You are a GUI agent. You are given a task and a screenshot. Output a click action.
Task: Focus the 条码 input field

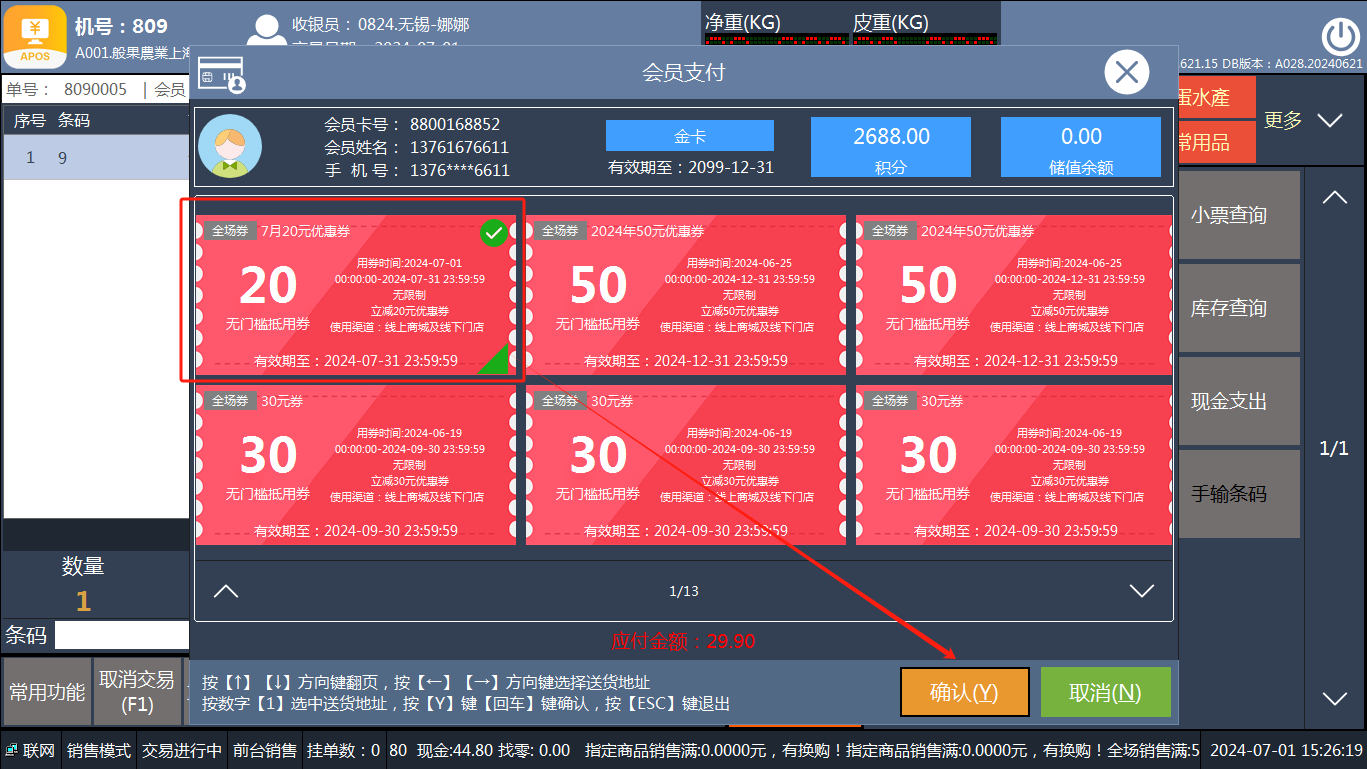[122, 635]
